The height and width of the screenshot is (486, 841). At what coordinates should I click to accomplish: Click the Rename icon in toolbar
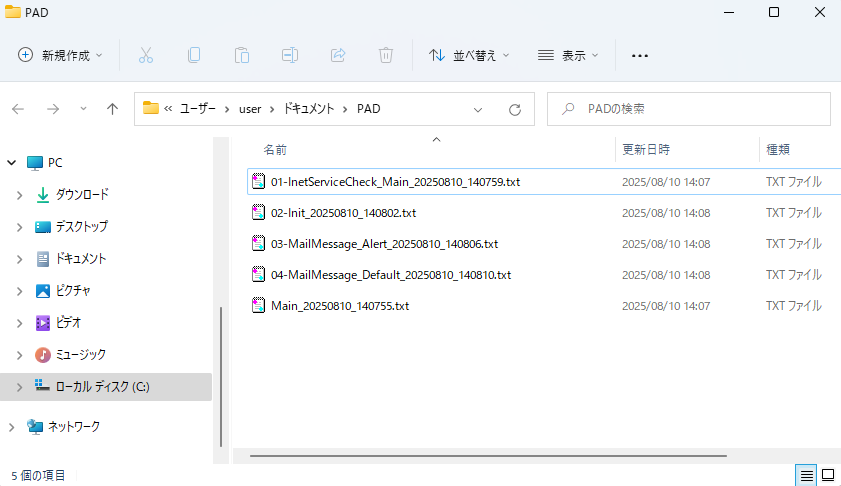click(x=290, y=55)
